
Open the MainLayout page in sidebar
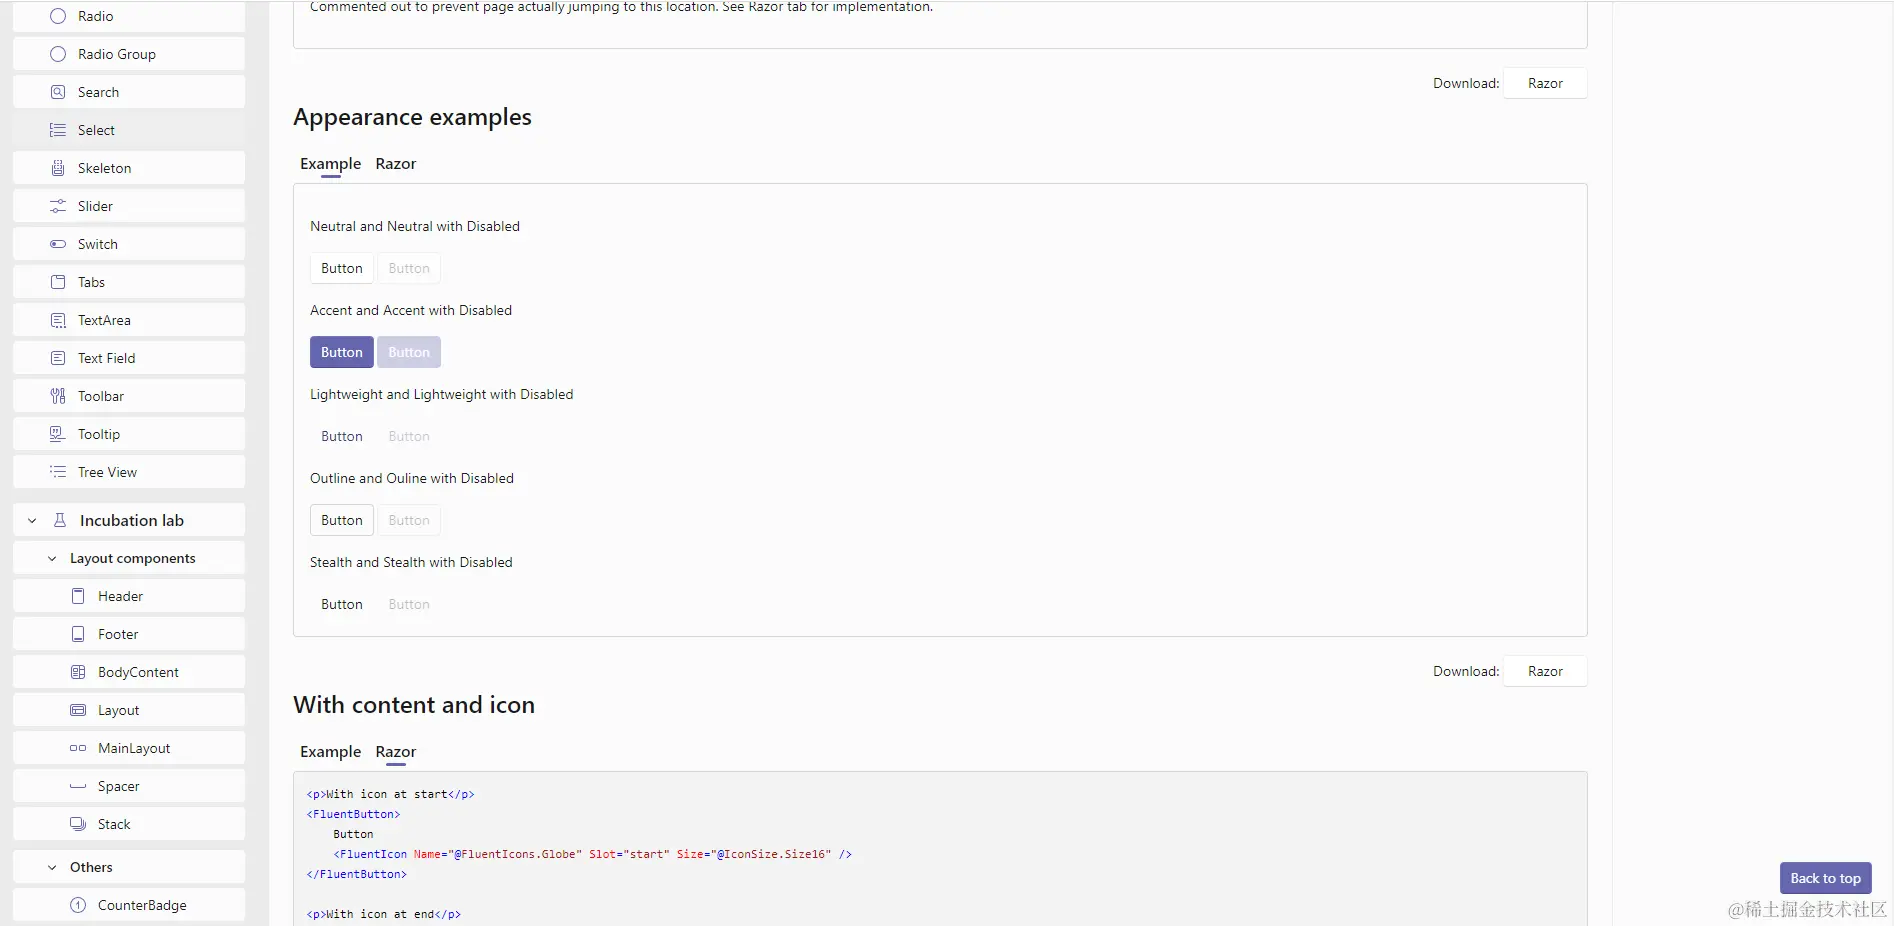[x=129, y=748]
